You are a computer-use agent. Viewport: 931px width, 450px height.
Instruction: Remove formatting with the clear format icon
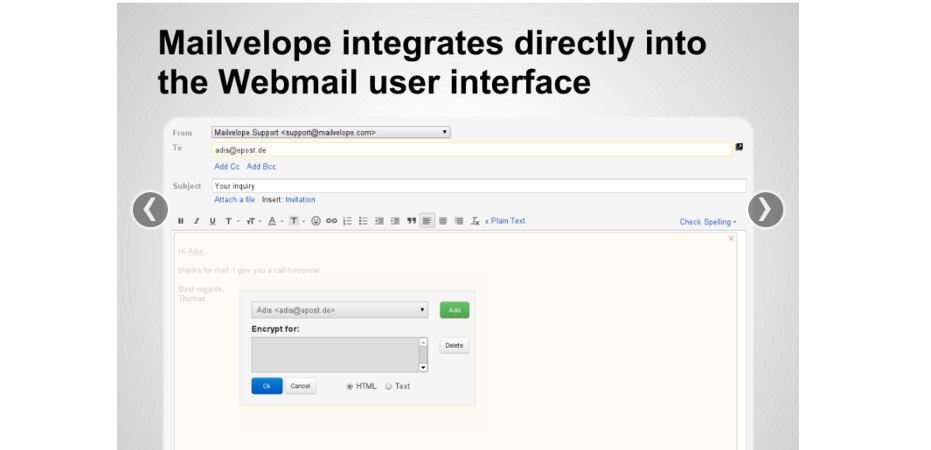click(476, 221)
